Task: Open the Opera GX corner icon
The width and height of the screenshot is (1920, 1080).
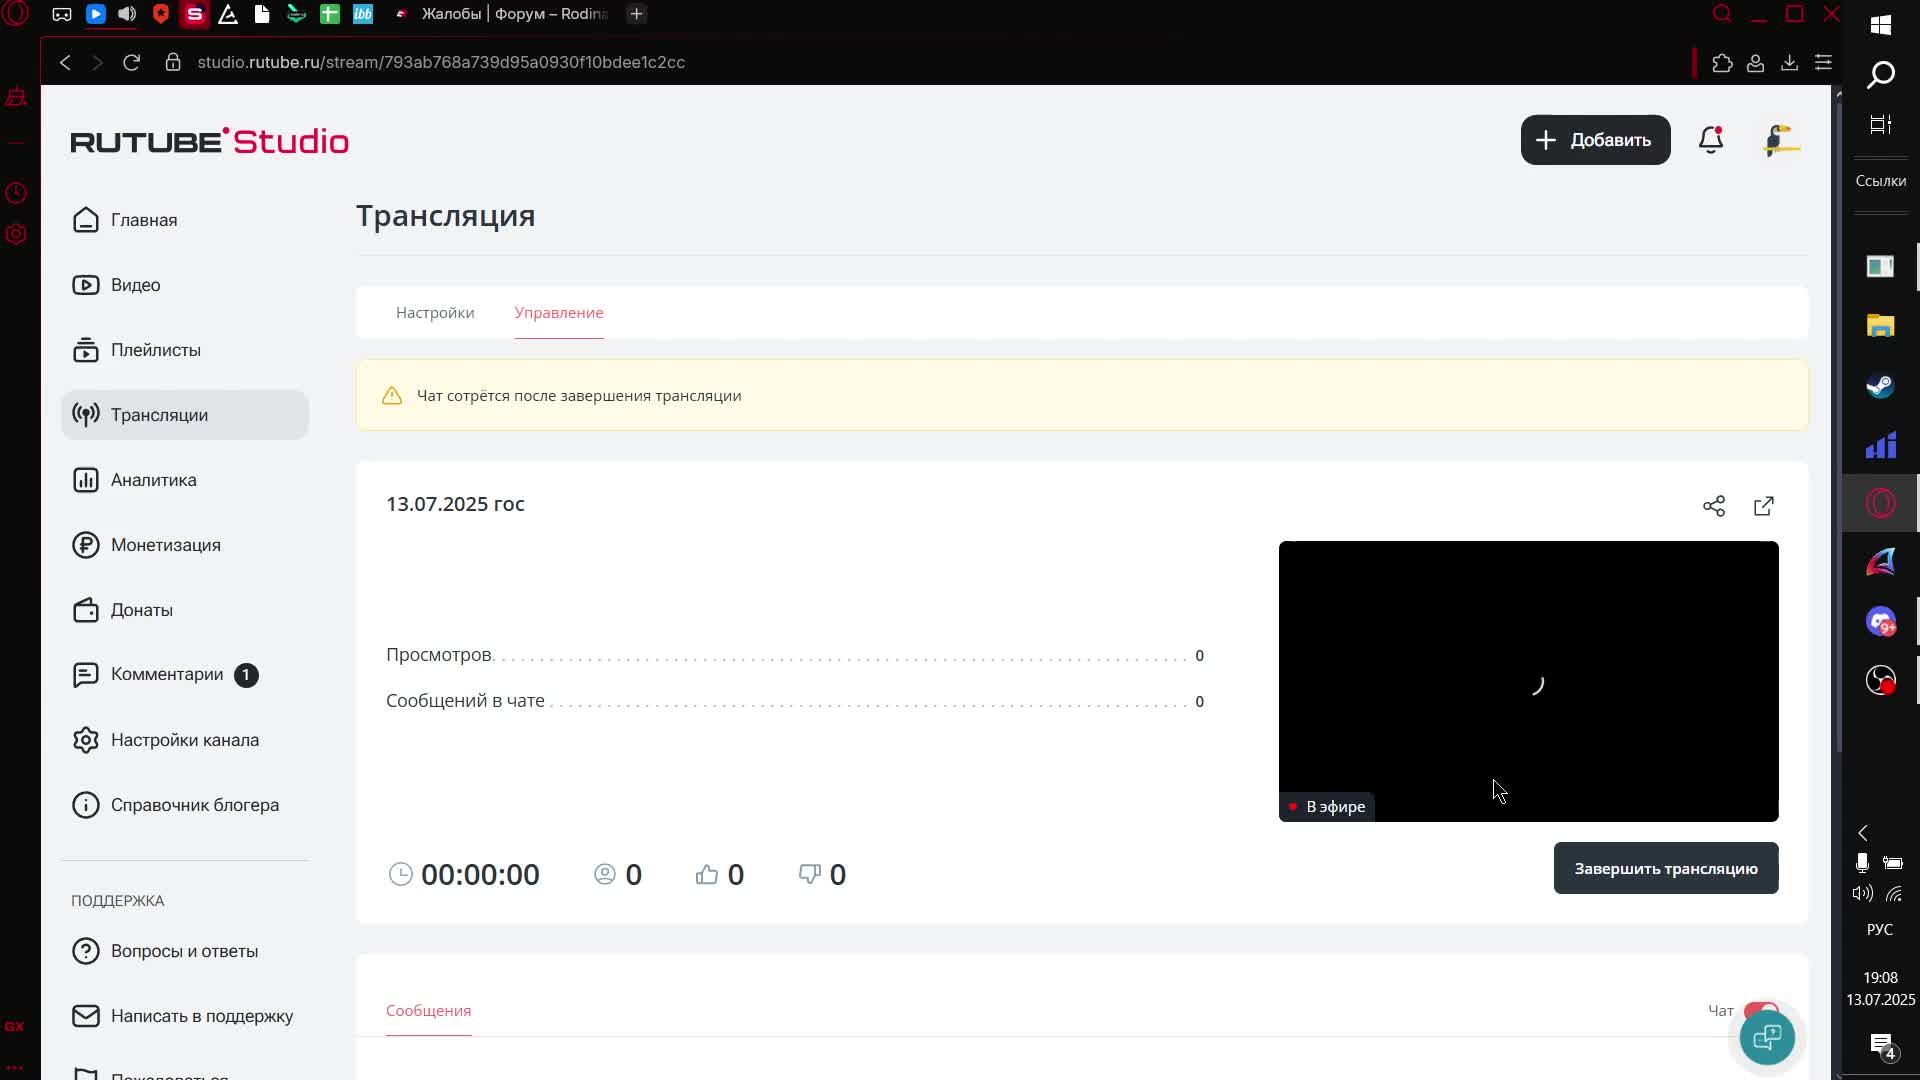Action: [14, 1026]
